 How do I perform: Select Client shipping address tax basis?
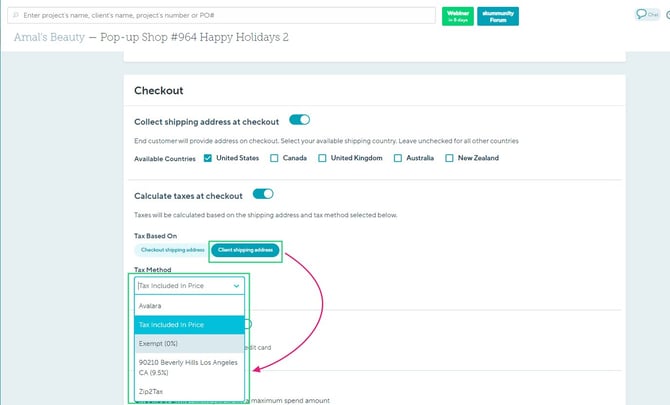click(x=245, y=250)
